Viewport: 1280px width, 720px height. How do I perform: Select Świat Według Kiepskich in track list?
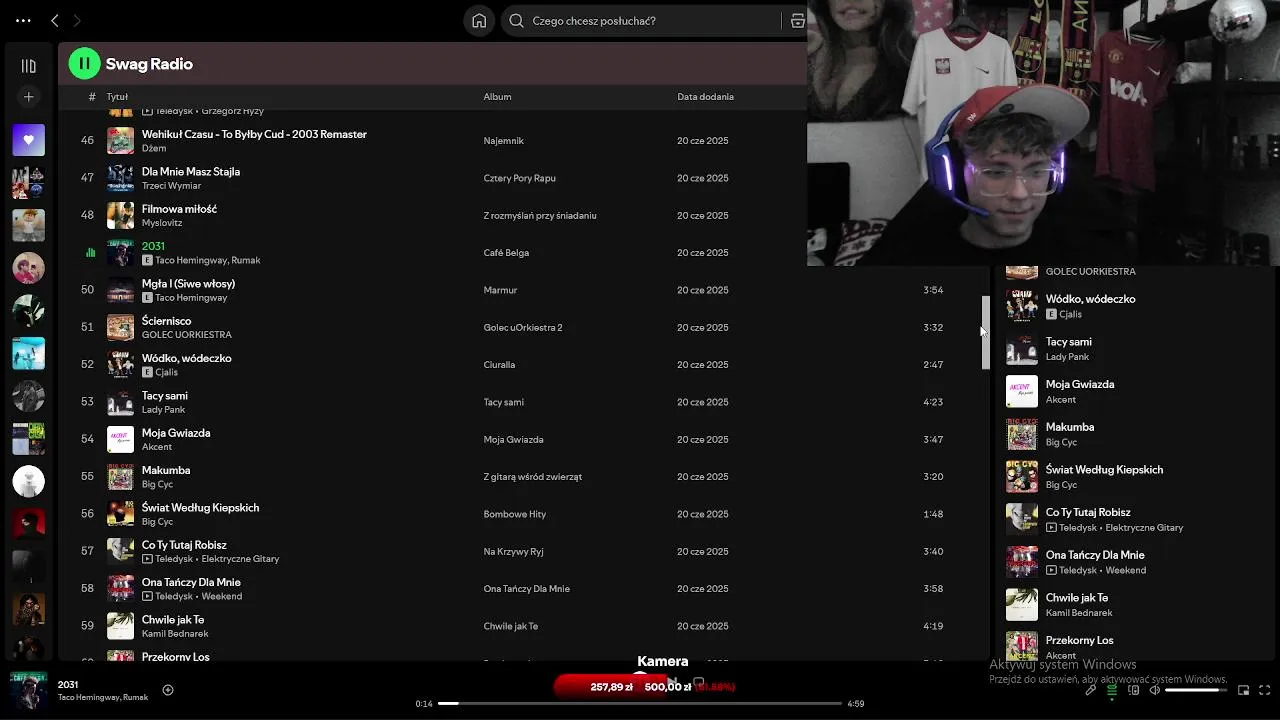tap(200, 508)
